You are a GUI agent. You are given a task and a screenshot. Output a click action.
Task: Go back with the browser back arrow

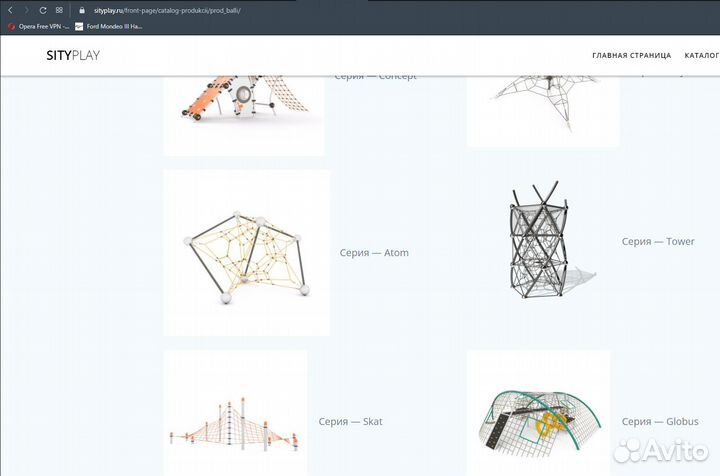point(11,10)
